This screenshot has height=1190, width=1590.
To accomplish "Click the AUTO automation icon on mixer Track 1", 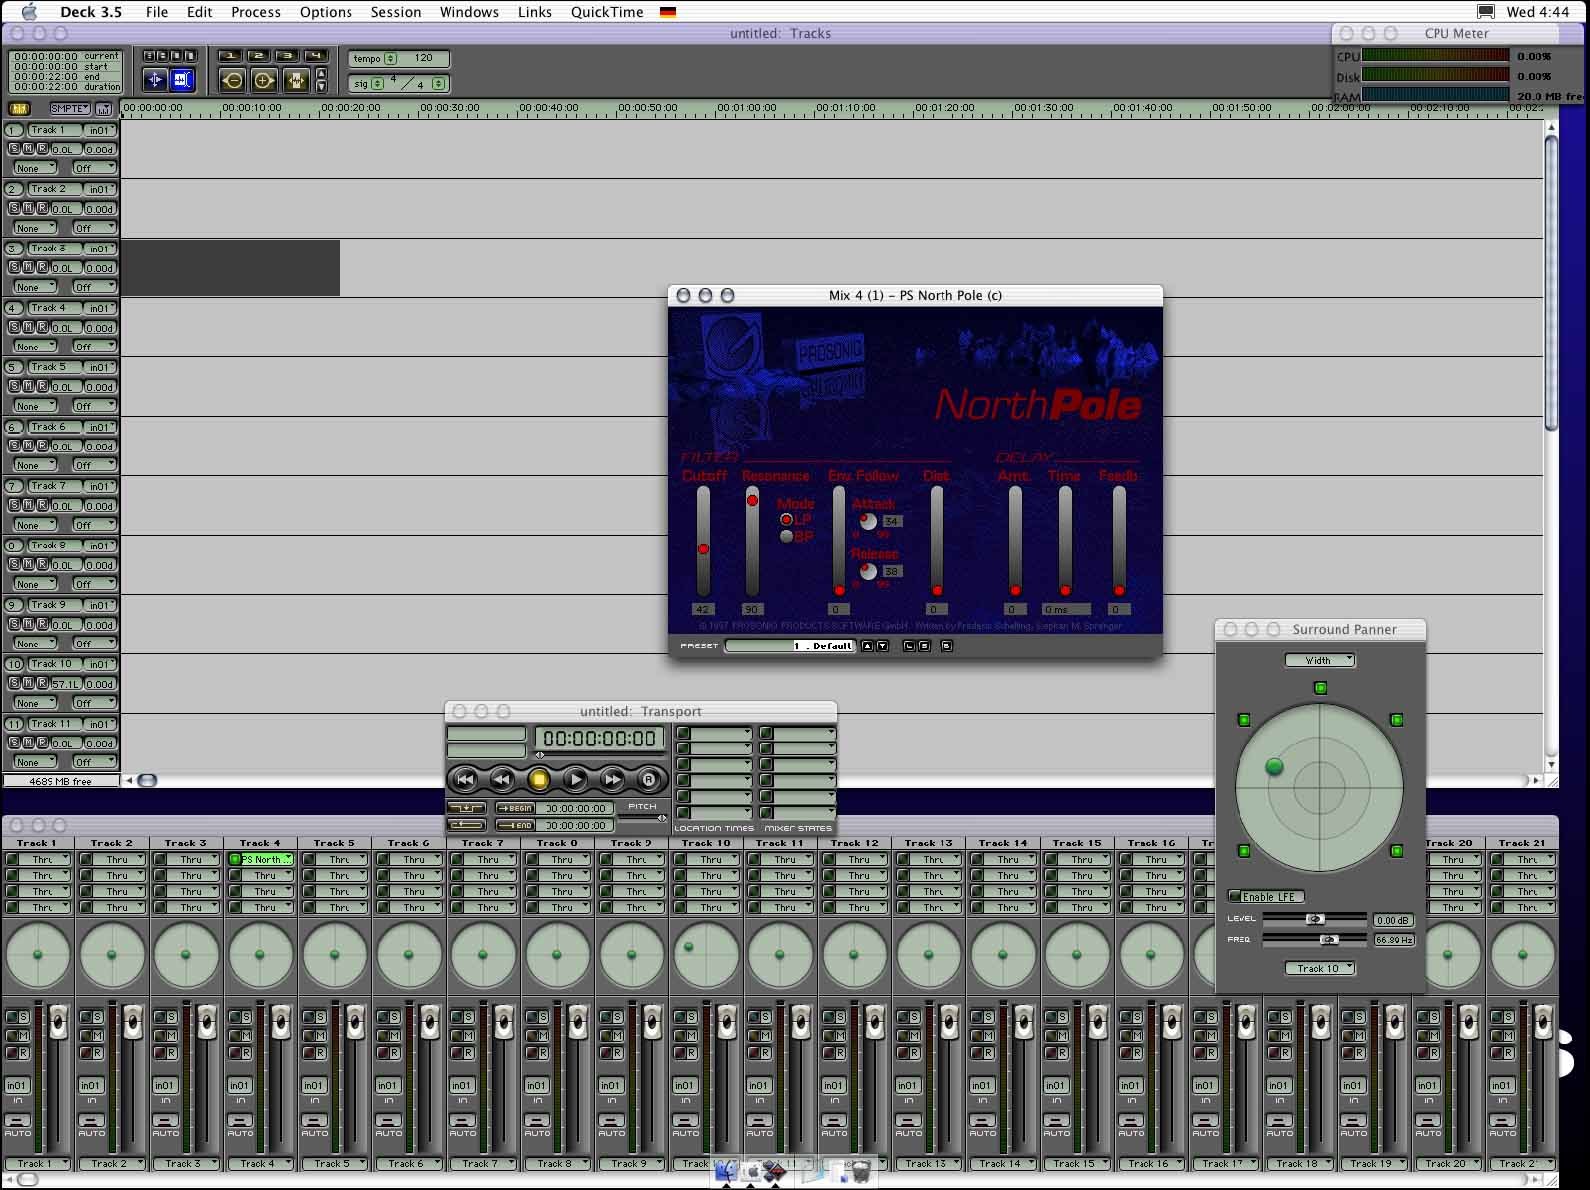I will pyautogui.click(x=18, y=1122).
